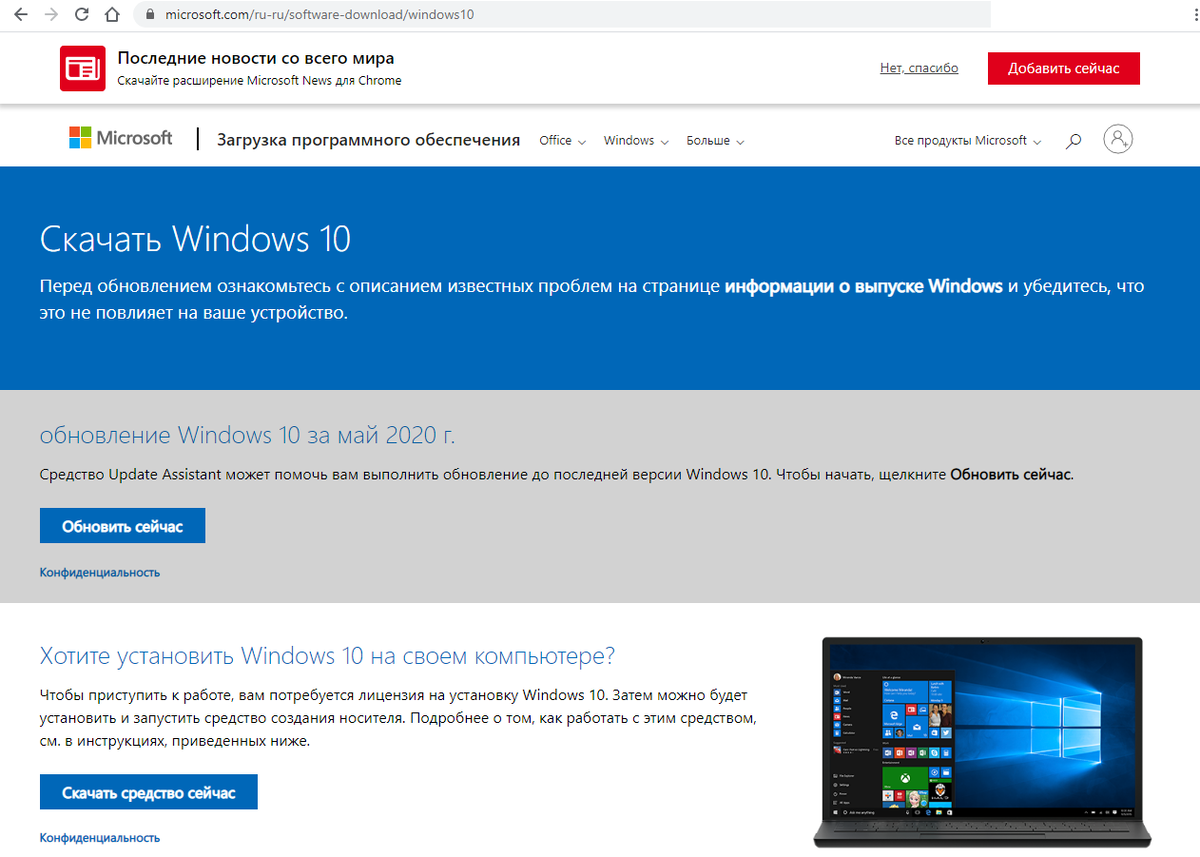Click the padlock site security icon
This screenshot has width=1200, height=857.
pos(150,15)
